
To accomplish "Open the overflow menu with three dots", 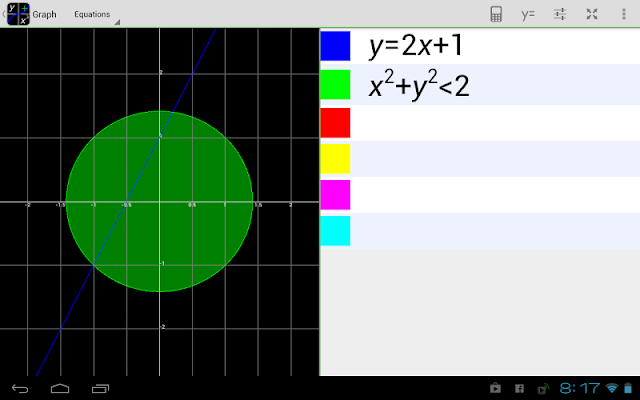I will [624, 14].
